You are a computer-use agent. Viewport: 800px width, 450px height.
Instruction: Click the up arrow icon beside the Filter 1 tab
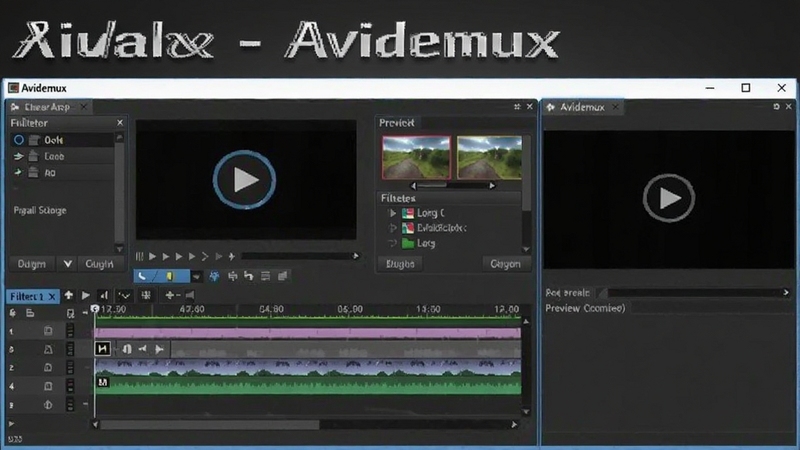click(x=68, y=295)
